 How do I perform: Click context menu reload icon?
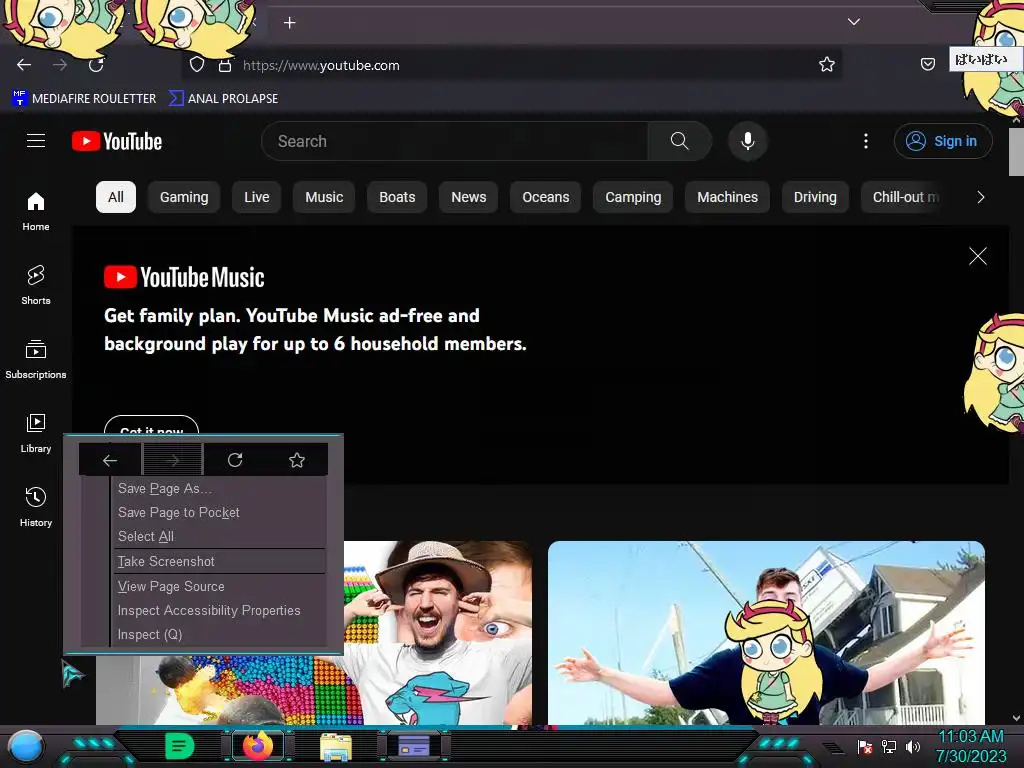[235, 460]
